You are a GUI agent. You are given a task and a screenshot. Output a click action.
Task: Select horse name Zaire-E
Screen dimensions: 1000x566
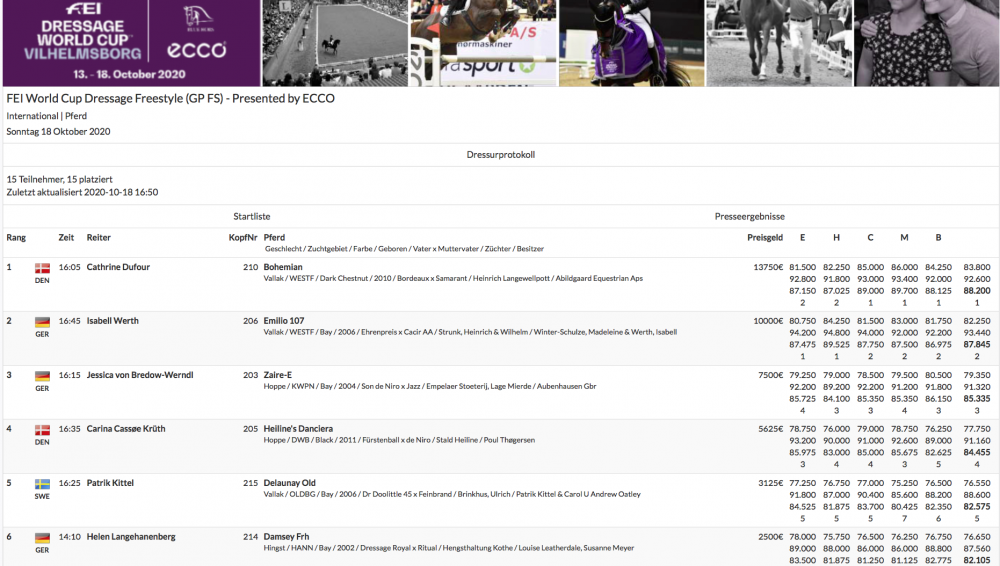coord(278,375)
